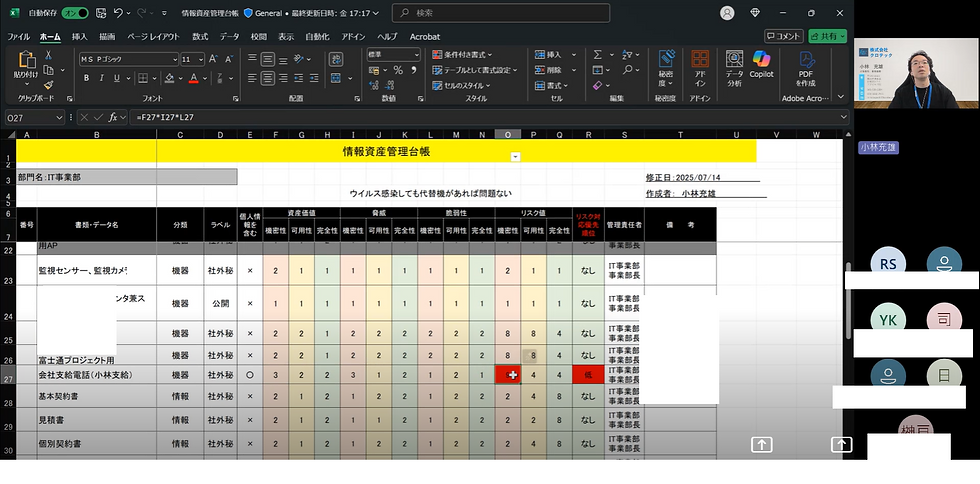
Task: Open the filter dropdown in the title row
Action: (516, 157)
